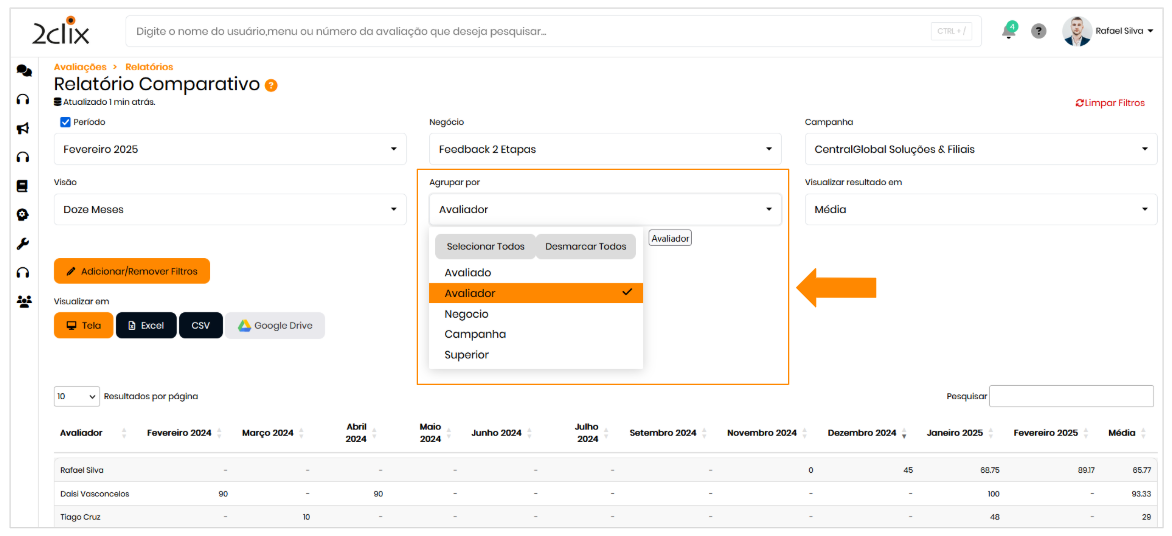Open the book icon in the sidebar

23,186
